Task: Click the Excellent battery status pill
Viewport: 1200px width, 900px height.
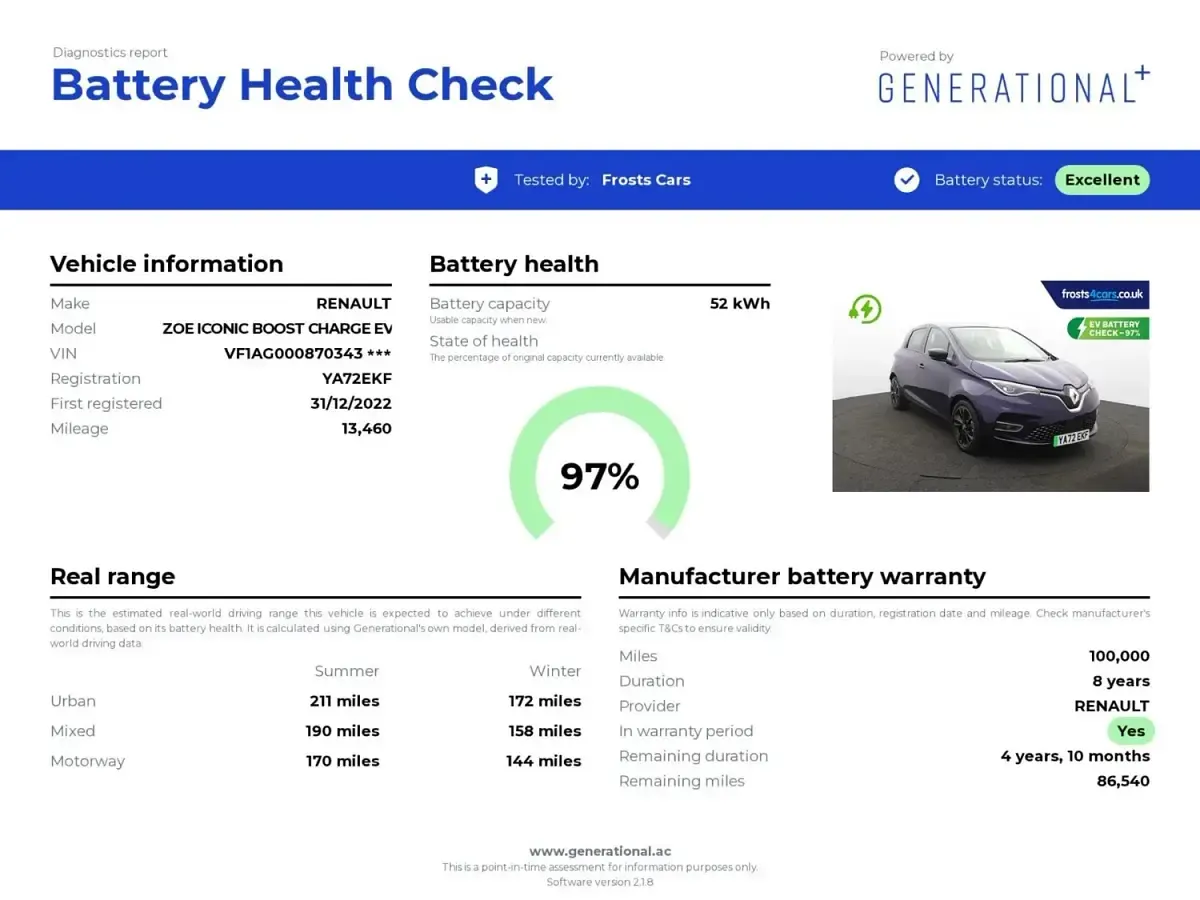Action: click(1102, 180)
